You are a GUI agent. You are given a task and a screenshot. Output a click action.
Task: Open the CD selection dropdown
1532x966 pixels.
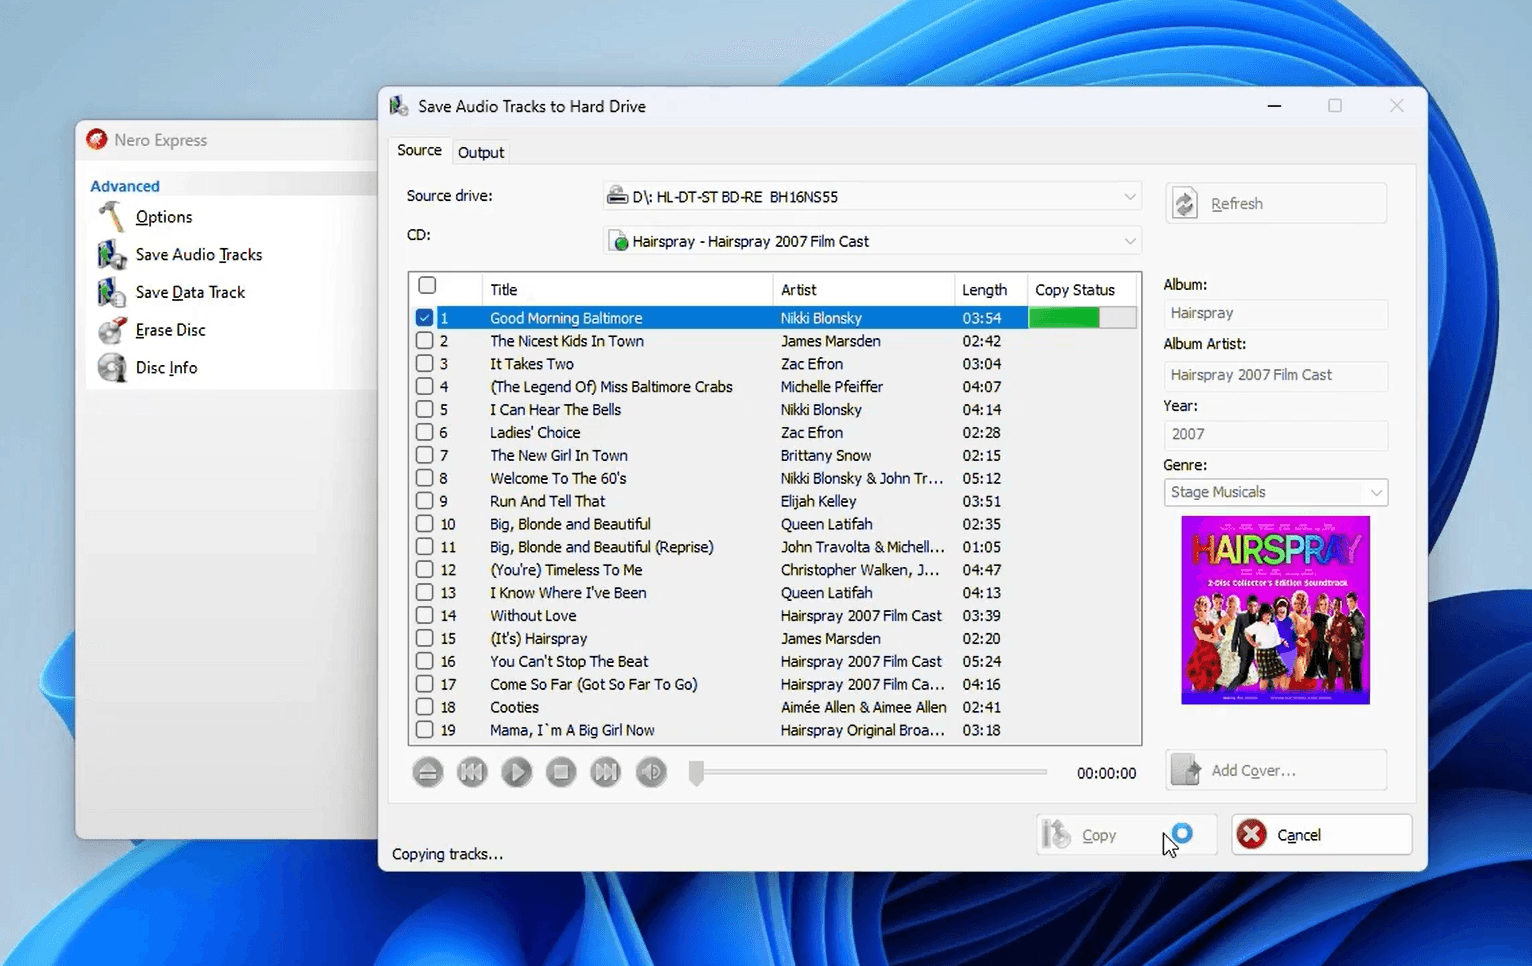click(x=1129, y=241)
